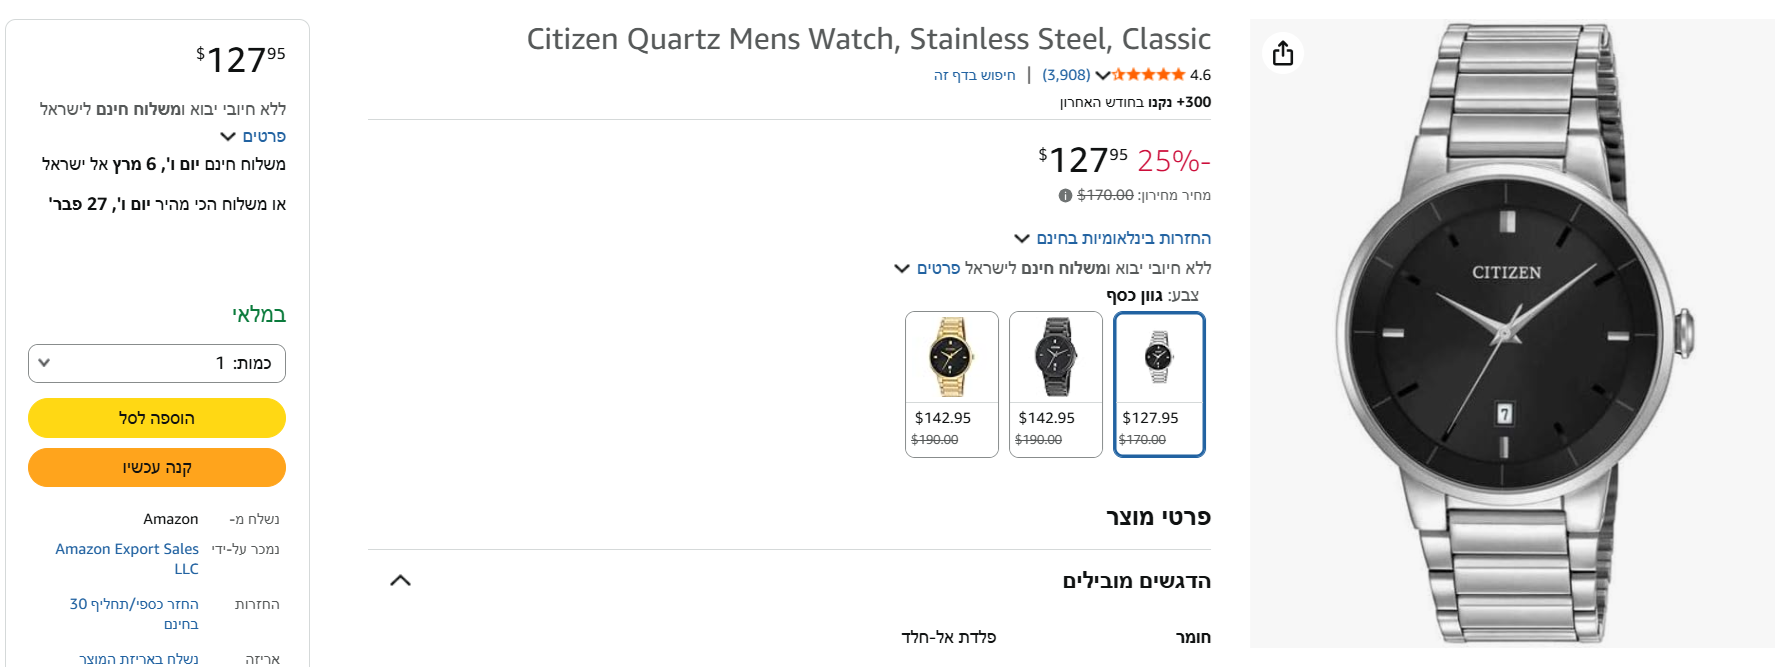Screen dimensions: 1775x667
Task: Expand import fees details in center column
Action: pyautogui.click(x=928, y=268)
